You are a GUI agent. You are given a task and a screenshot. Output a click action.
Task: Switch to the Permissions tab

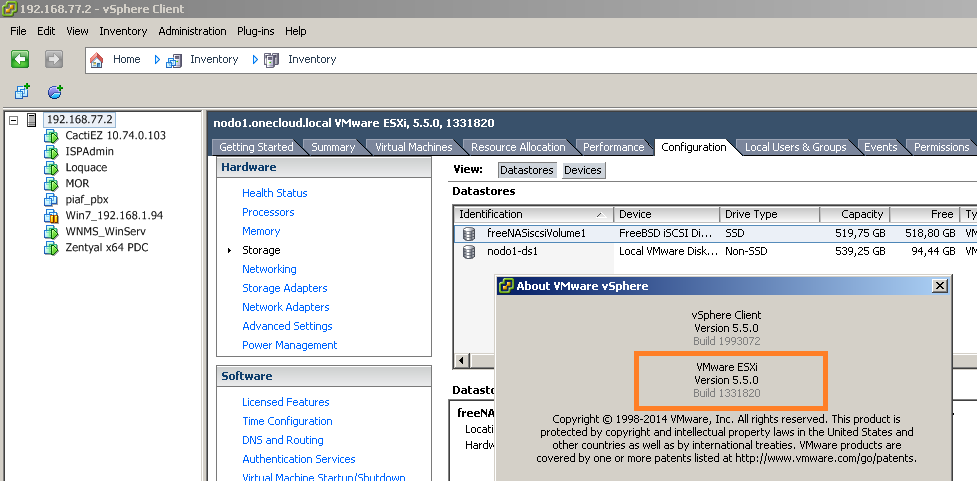(x=941, y=147)
